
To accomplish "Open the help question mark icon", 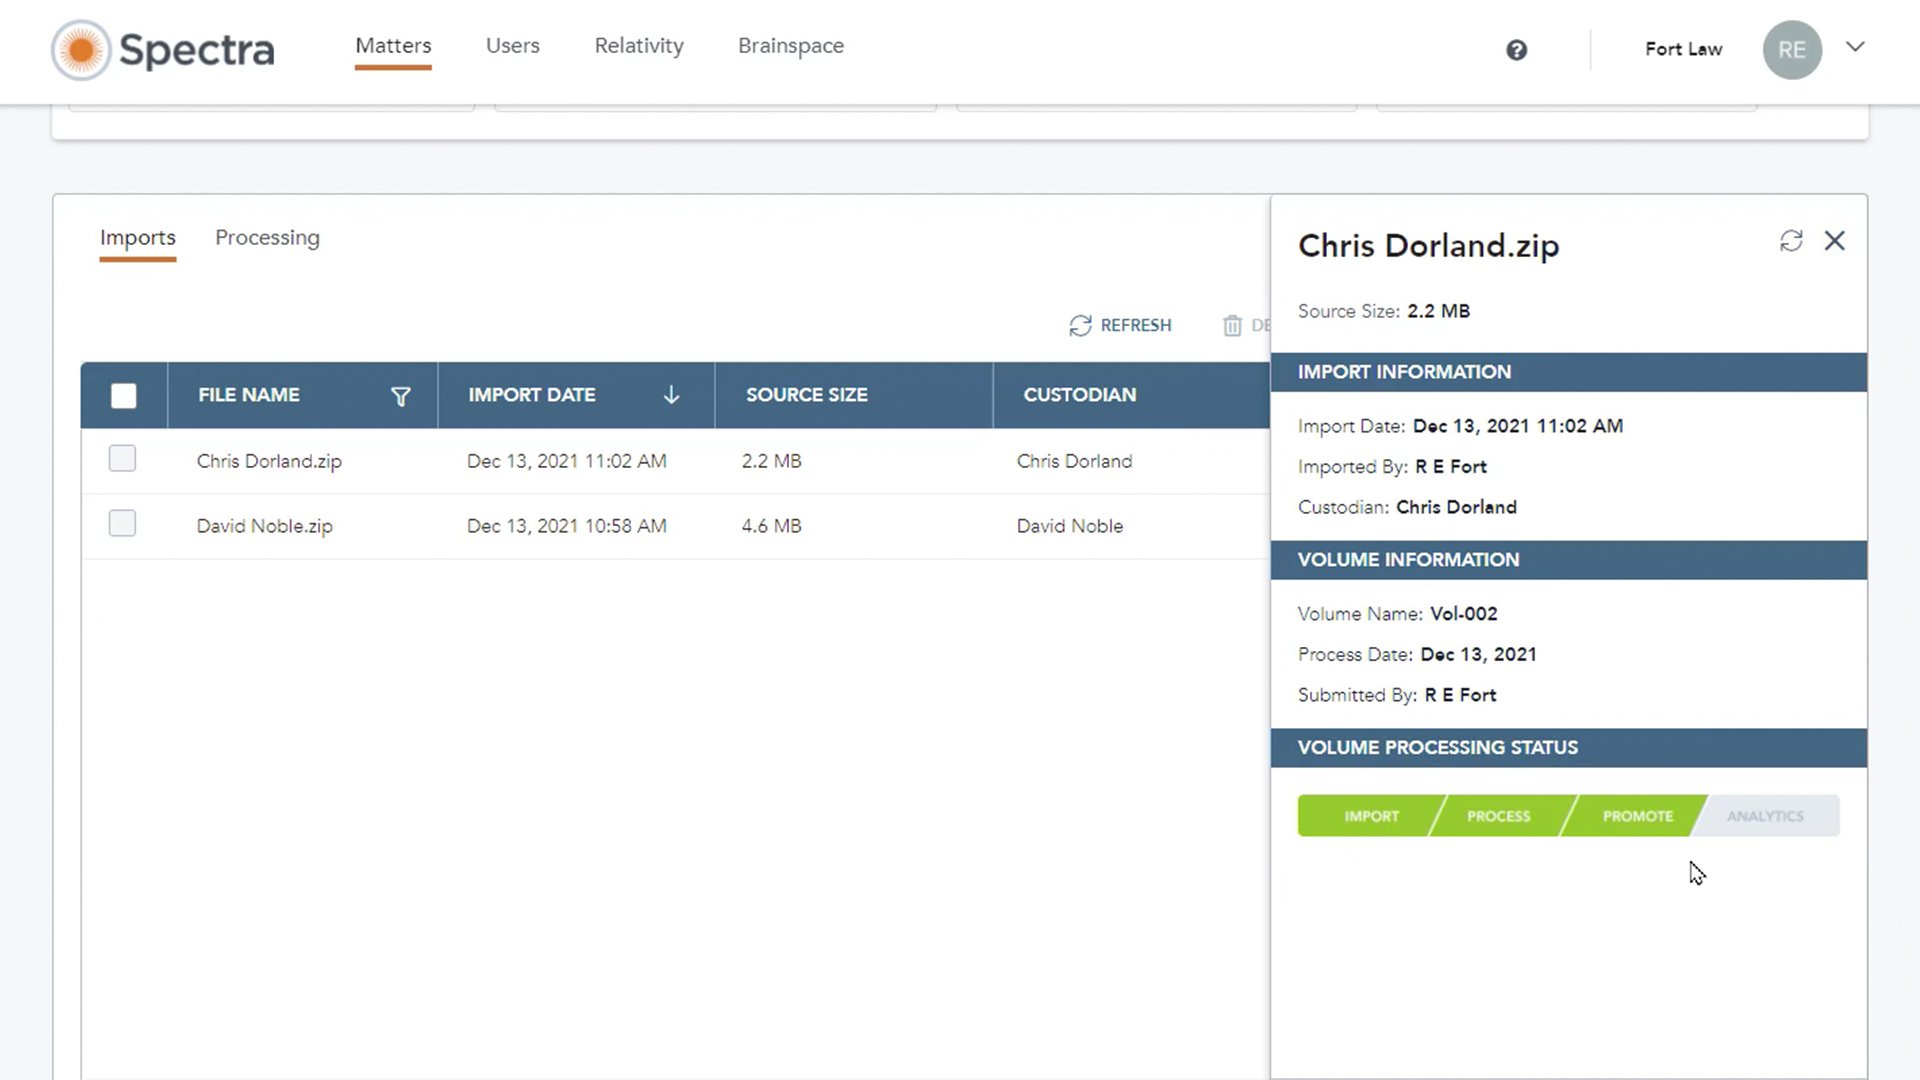I will [x=1516, y=50].
